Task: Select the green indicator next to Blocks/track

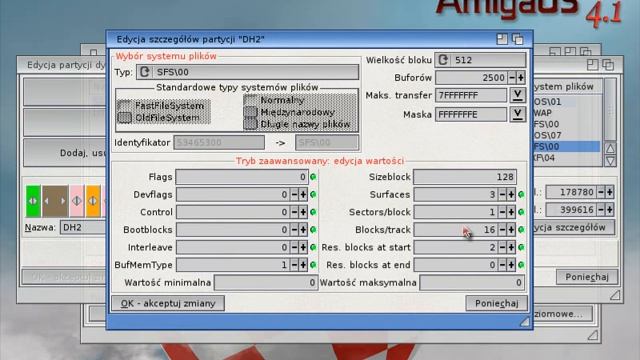Action: 521,229
